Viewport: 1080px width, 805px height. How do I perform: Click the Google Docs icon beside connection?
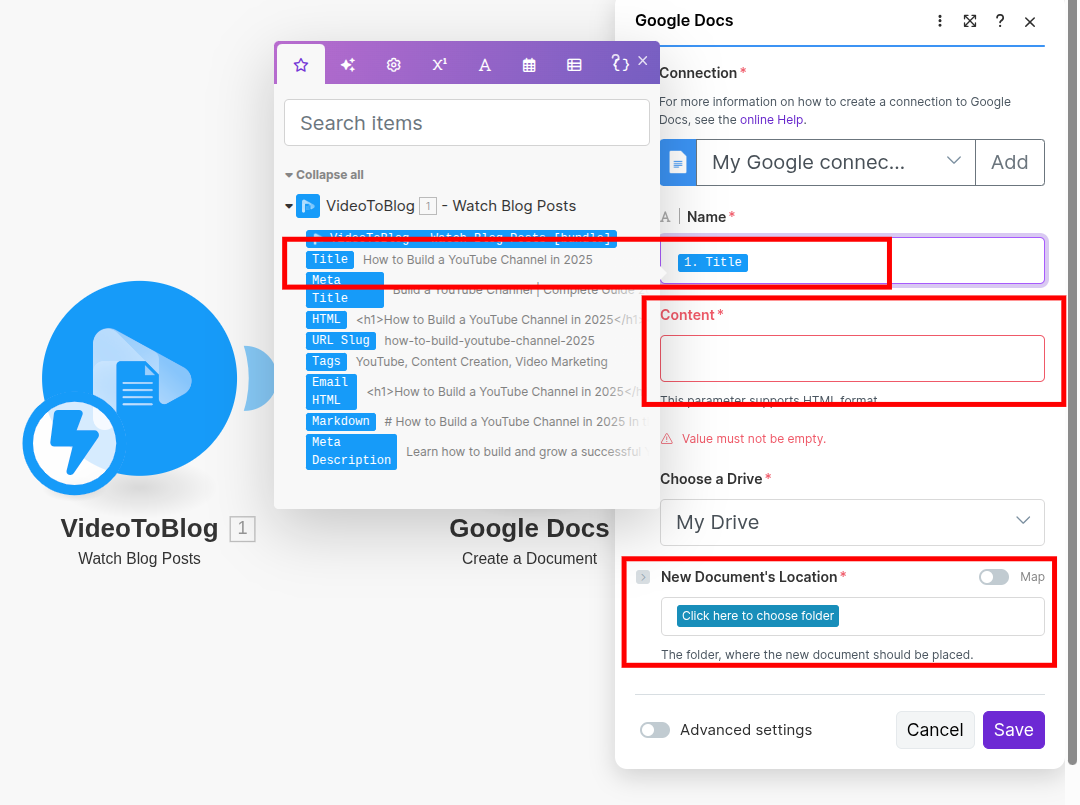678,163
